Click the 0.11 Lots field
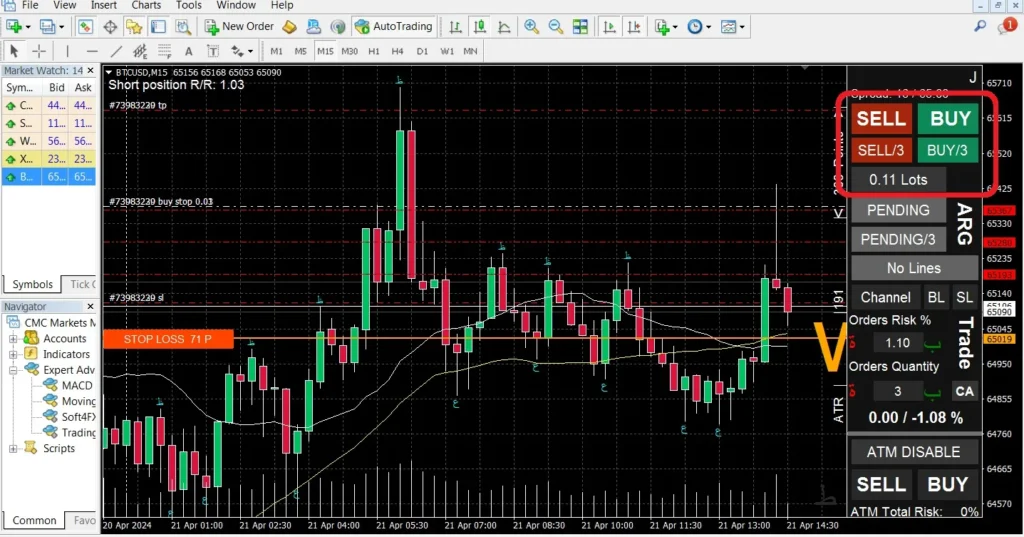The height and width of the screenshot is (537, 1024). pyautogui.click(x=898, y=180)
